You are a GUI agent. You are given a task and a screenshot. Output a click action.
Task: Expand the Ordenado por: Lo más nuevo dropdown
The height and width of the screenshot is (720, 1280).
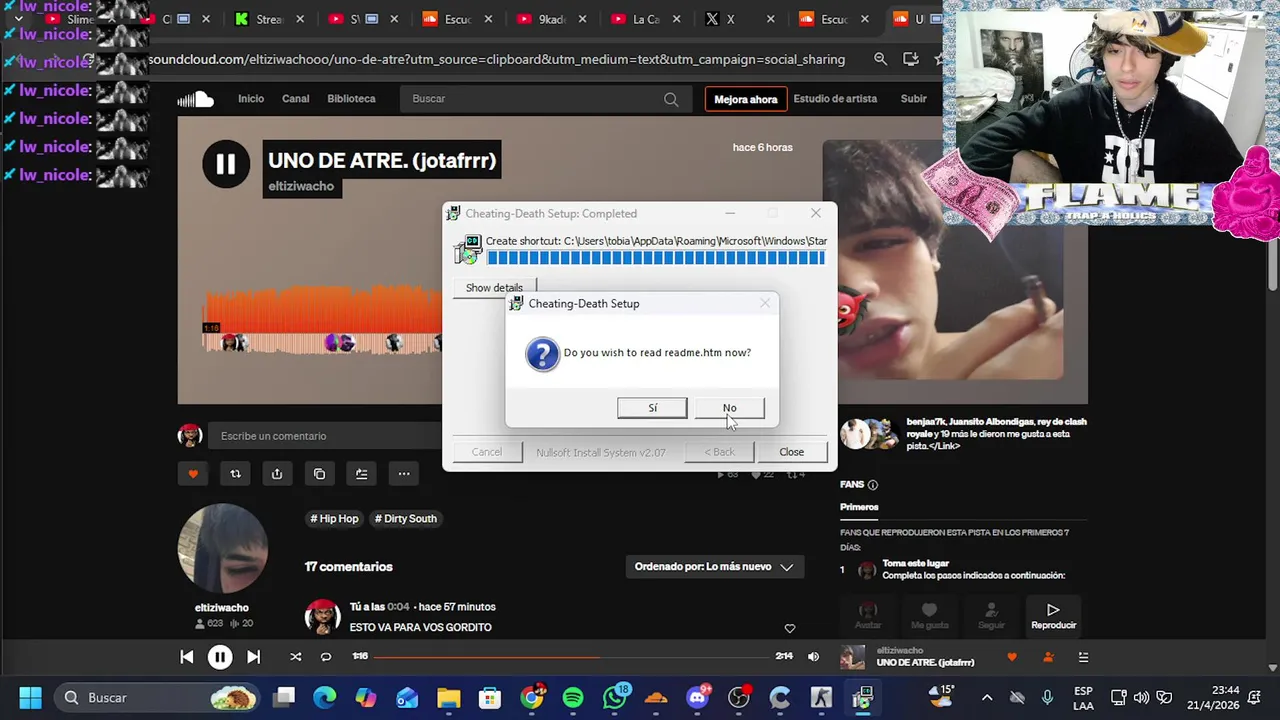(x=713, y=567)
